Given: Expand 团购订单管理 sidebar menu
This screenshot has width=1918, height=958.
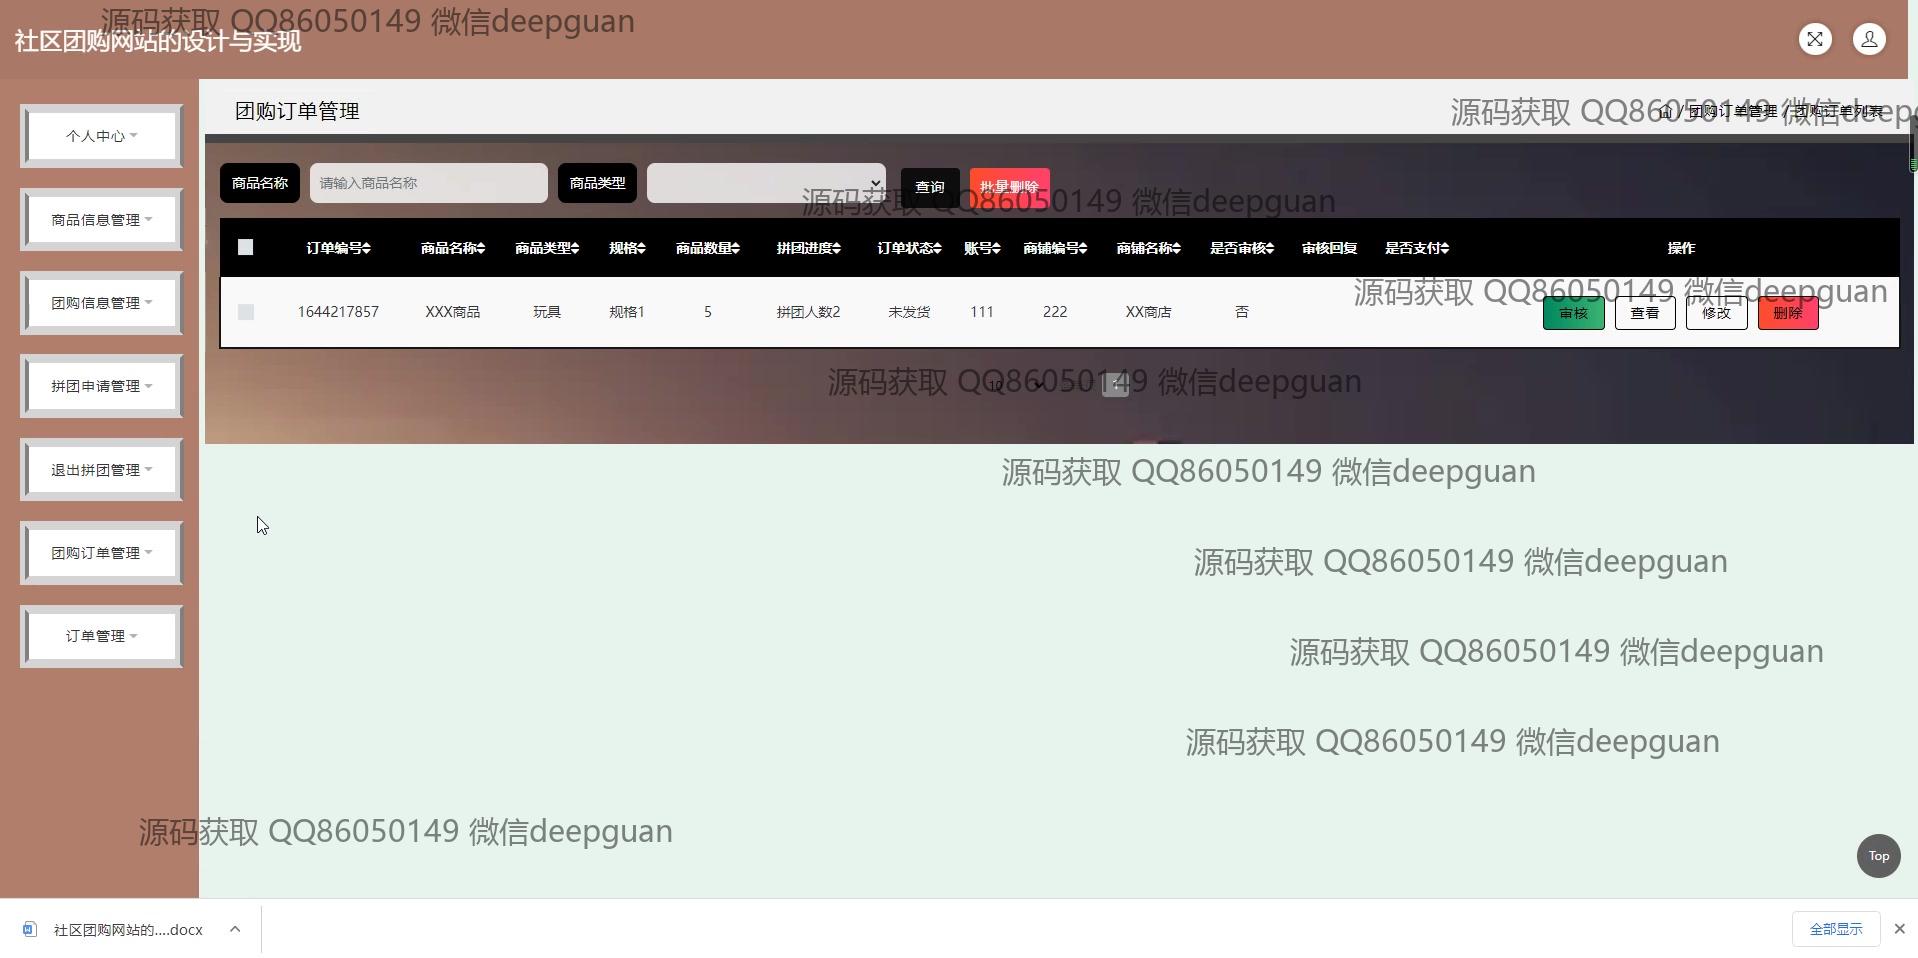Looking at the screenshot, I should [x=101, y=553].
